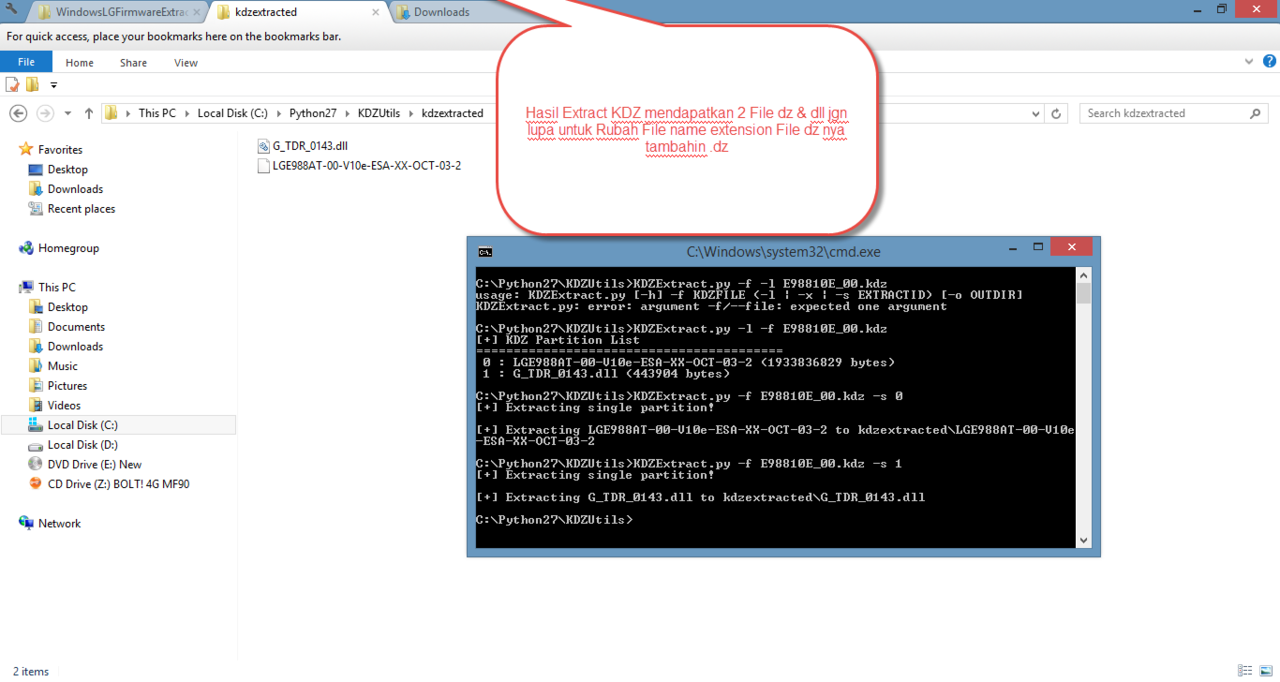Viewport: 1280px width, 682px height.
Task: Open the Home ribbon tab
Action: (x=79, y=62)
